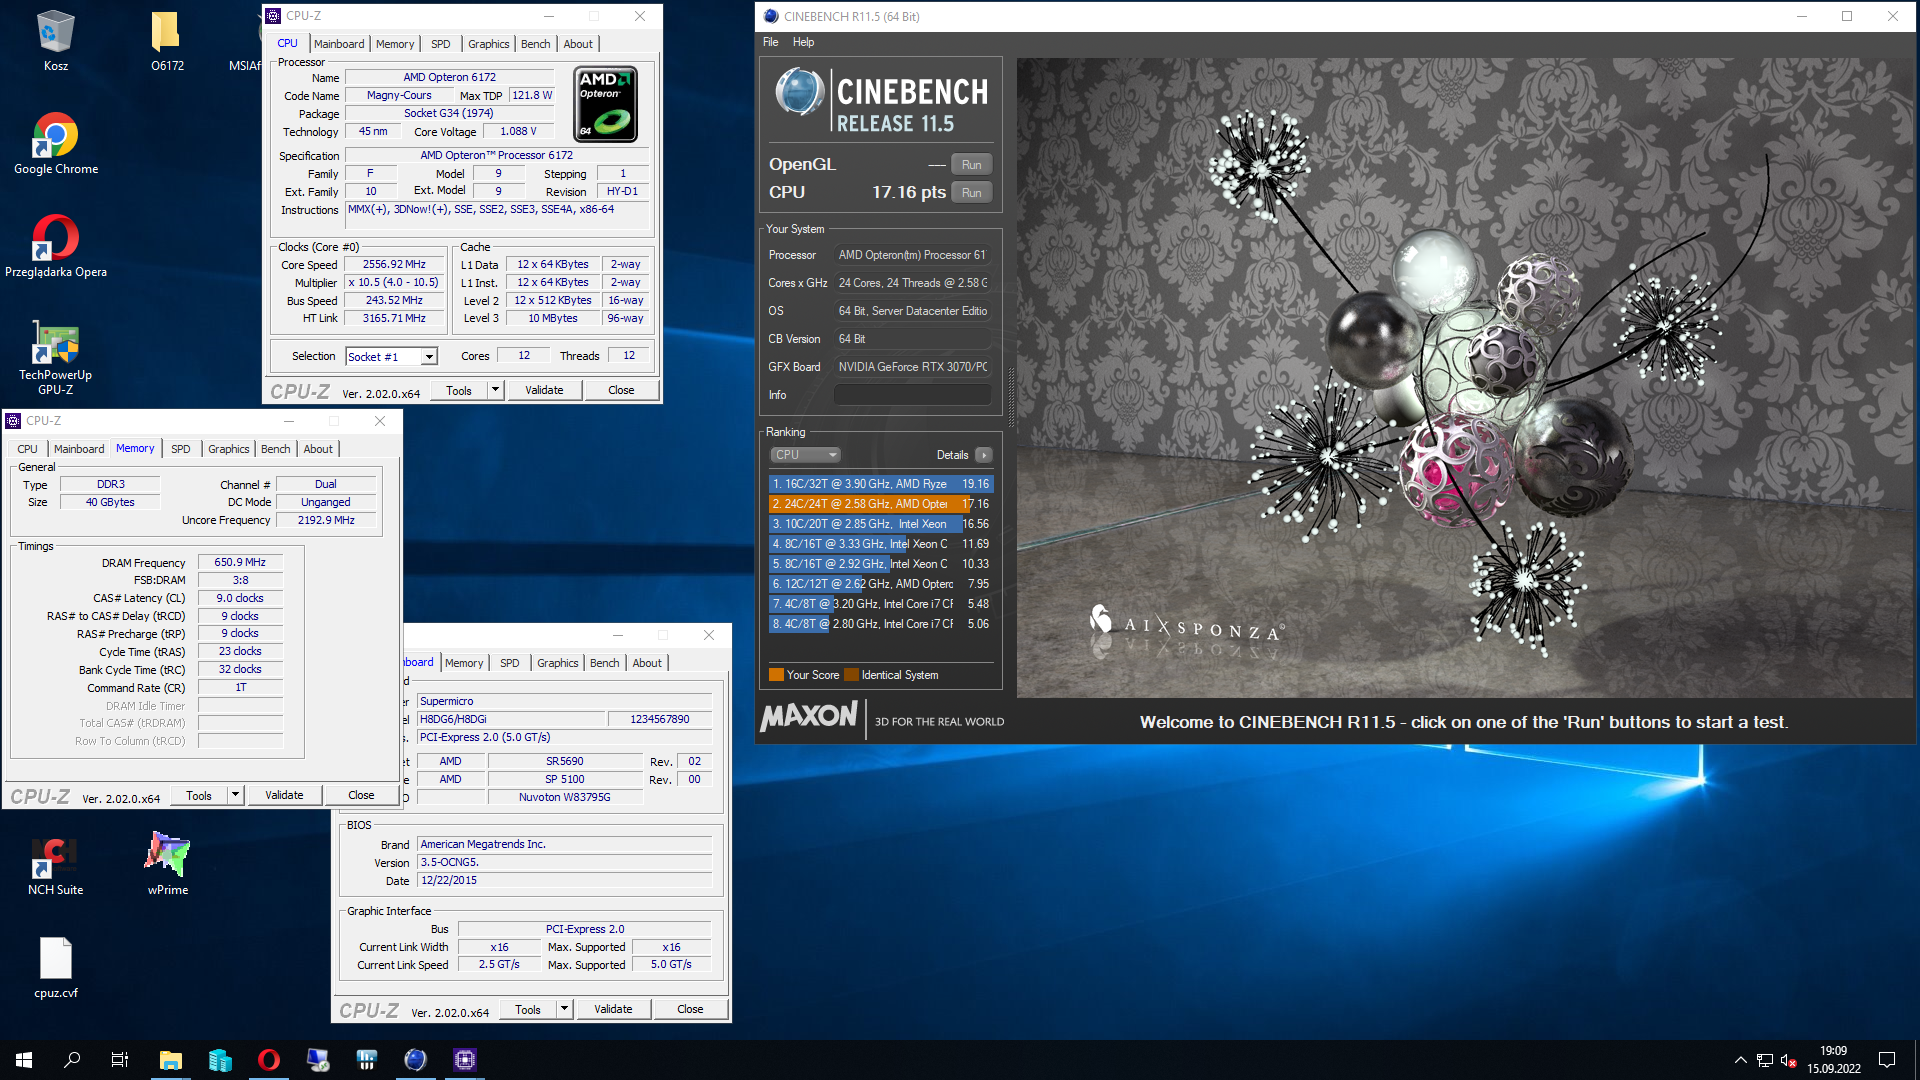Screen dimensions: 1920x1080
Task: Click Close button in Memory CPU-Z window
Action: pos(361,795)
